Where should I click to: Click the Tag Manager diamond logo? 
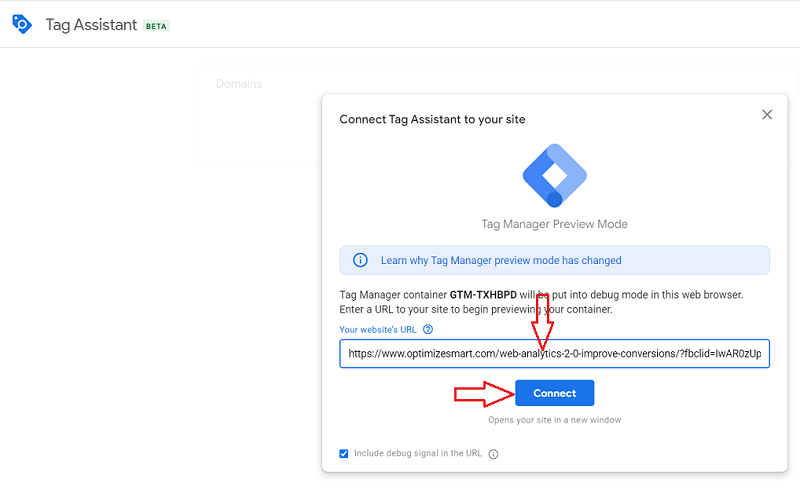pos(555,176)
